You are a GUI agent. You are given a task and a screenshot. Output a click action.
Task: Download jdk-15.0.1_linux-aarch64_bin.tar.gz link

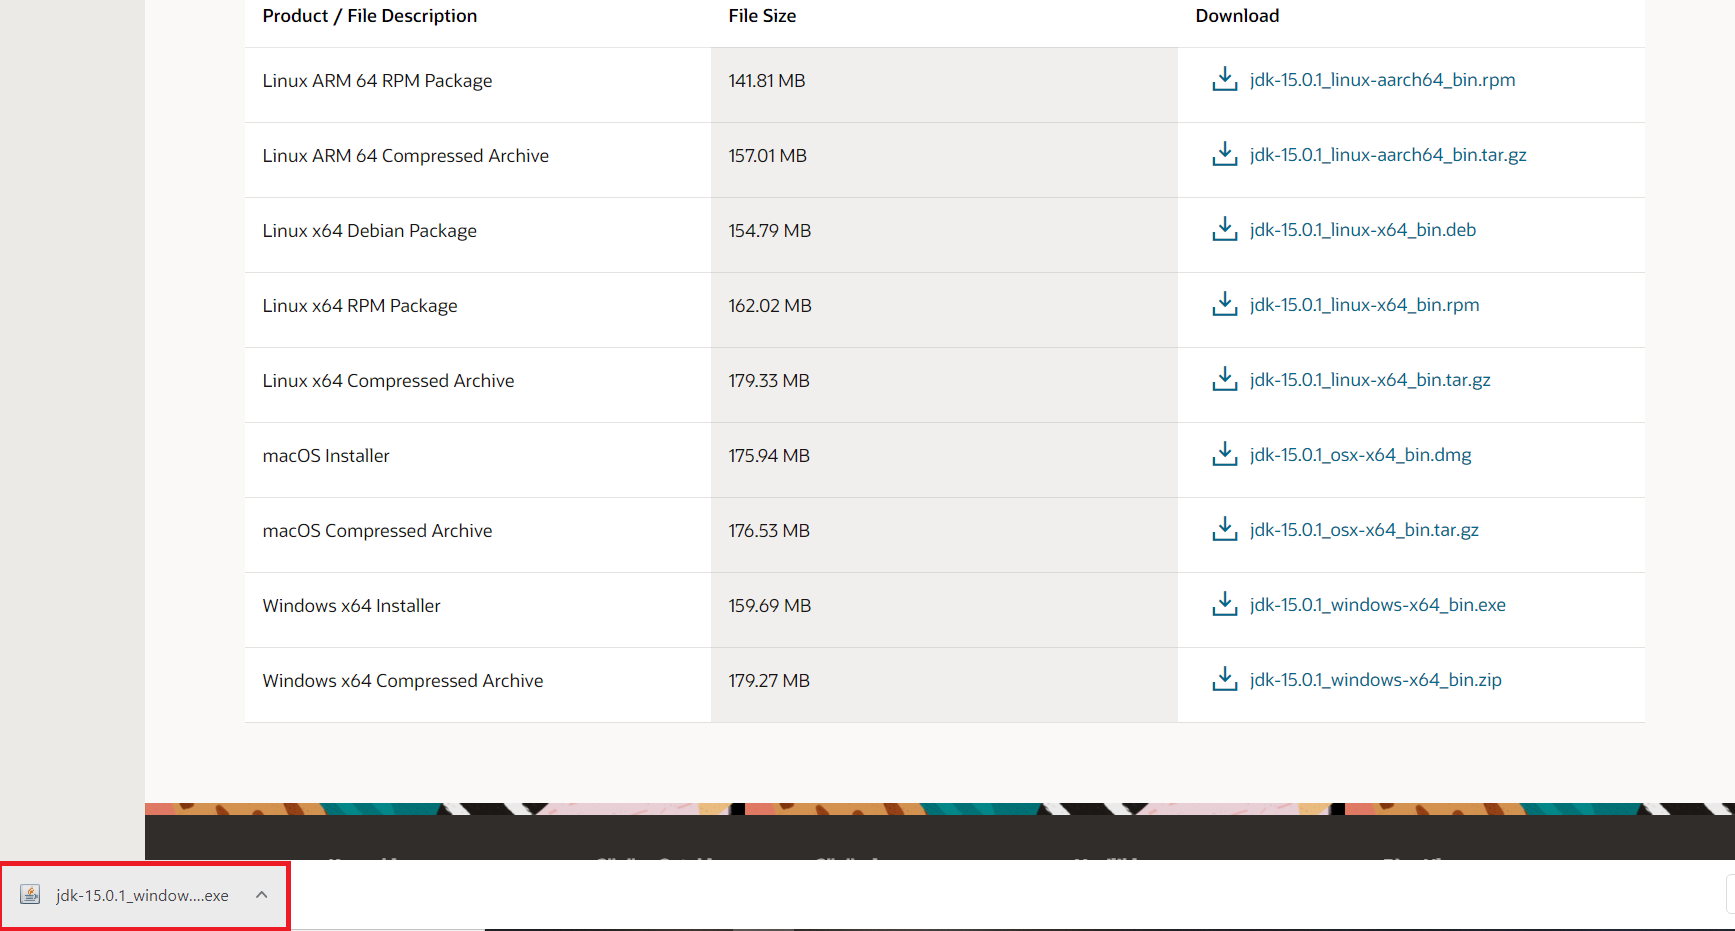1388,155
